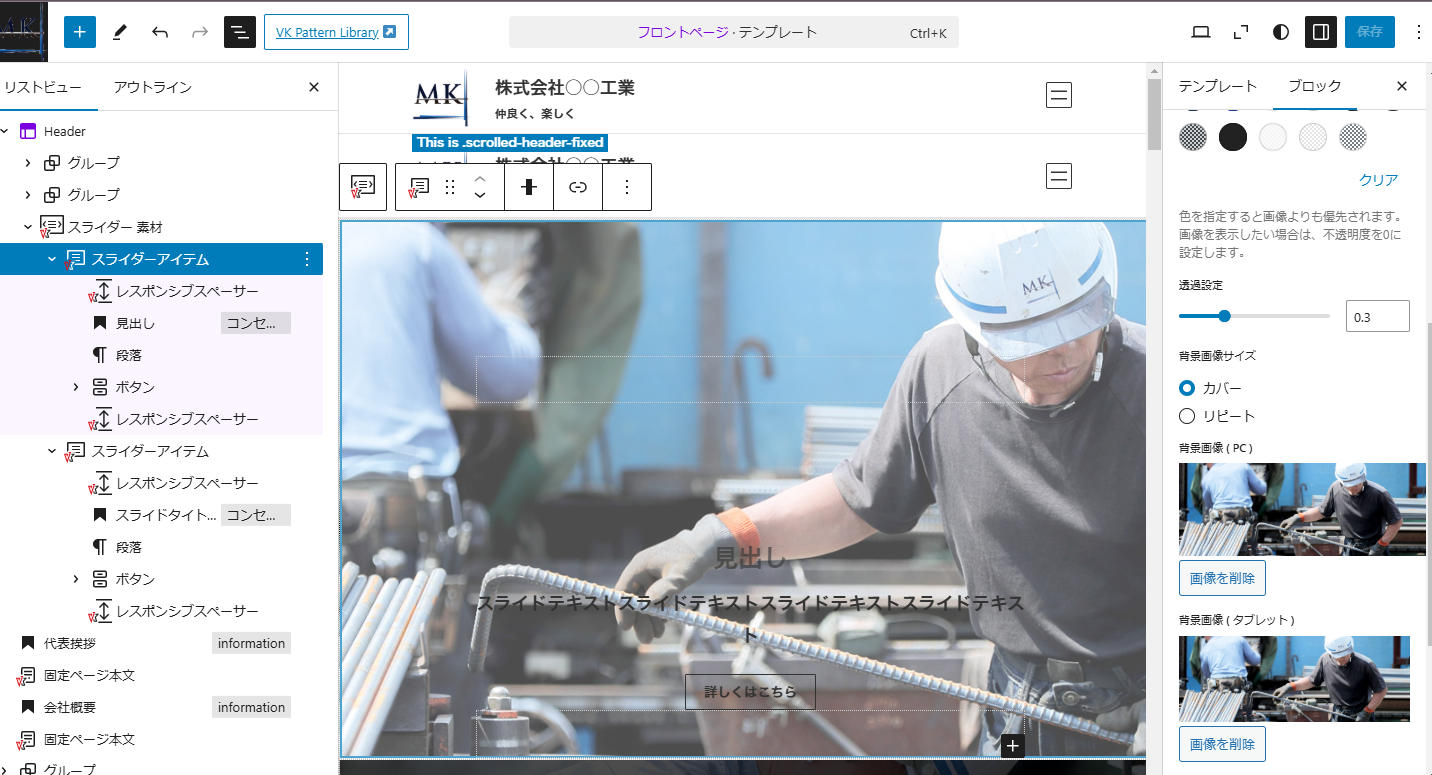
Task: Move the block up
Action: (480, 178)
